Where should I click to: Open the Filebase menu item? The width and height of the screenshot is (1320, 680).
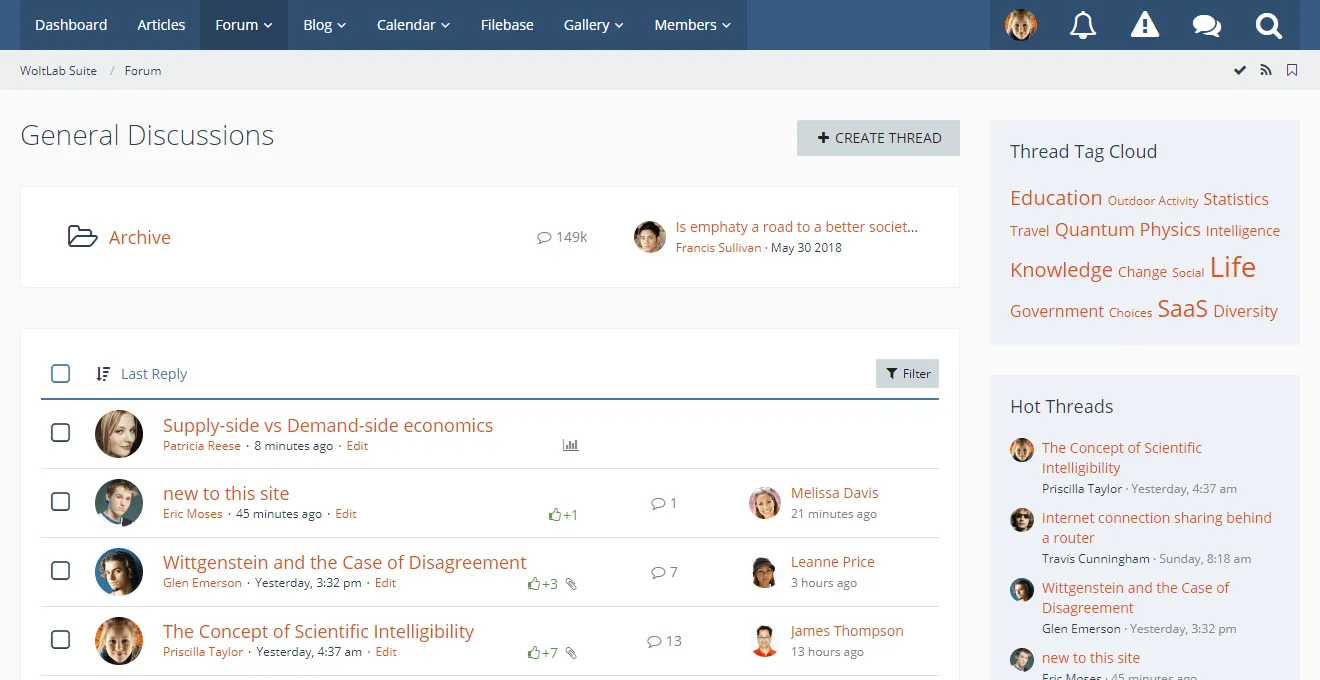click(507, 25)
